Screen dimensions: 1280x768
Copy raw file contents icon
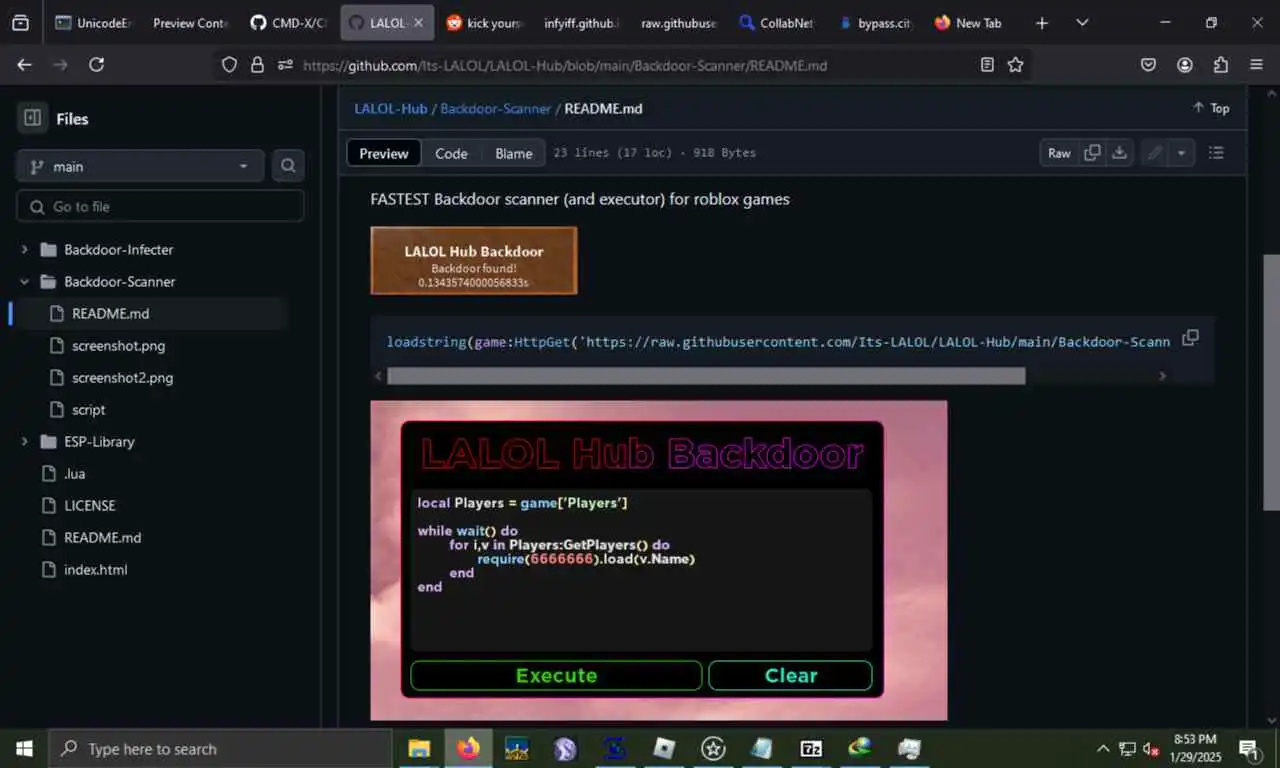tap(1092, 153)
